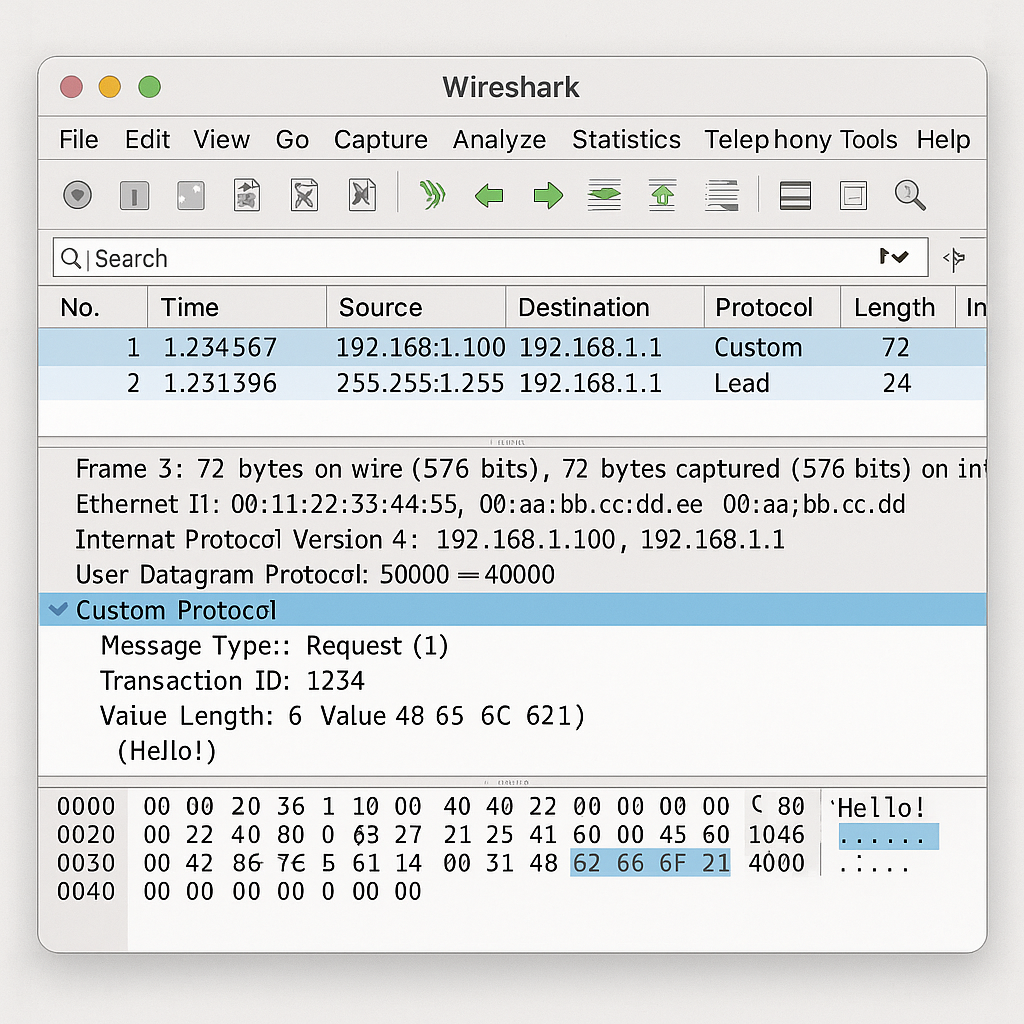The image size is (1024, 1024).
Task: Click length value 72 cell
Action: pyautogui.click(x=895, y=347)
